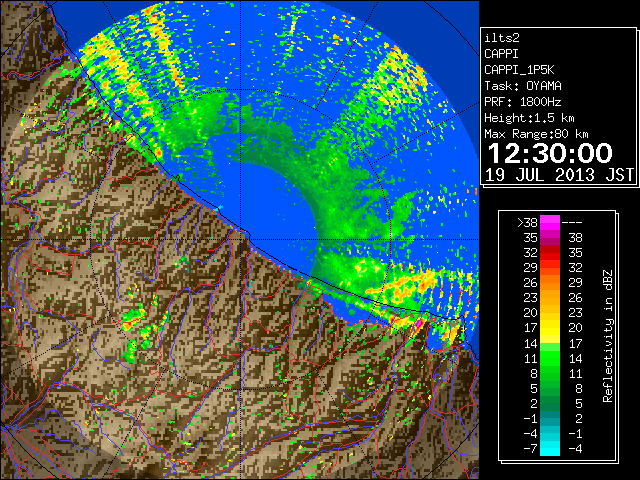The height and width of the screenshot is (480, 640).
Task: Click the "ilts2" label in info box
Action: (x=502, y=38)
